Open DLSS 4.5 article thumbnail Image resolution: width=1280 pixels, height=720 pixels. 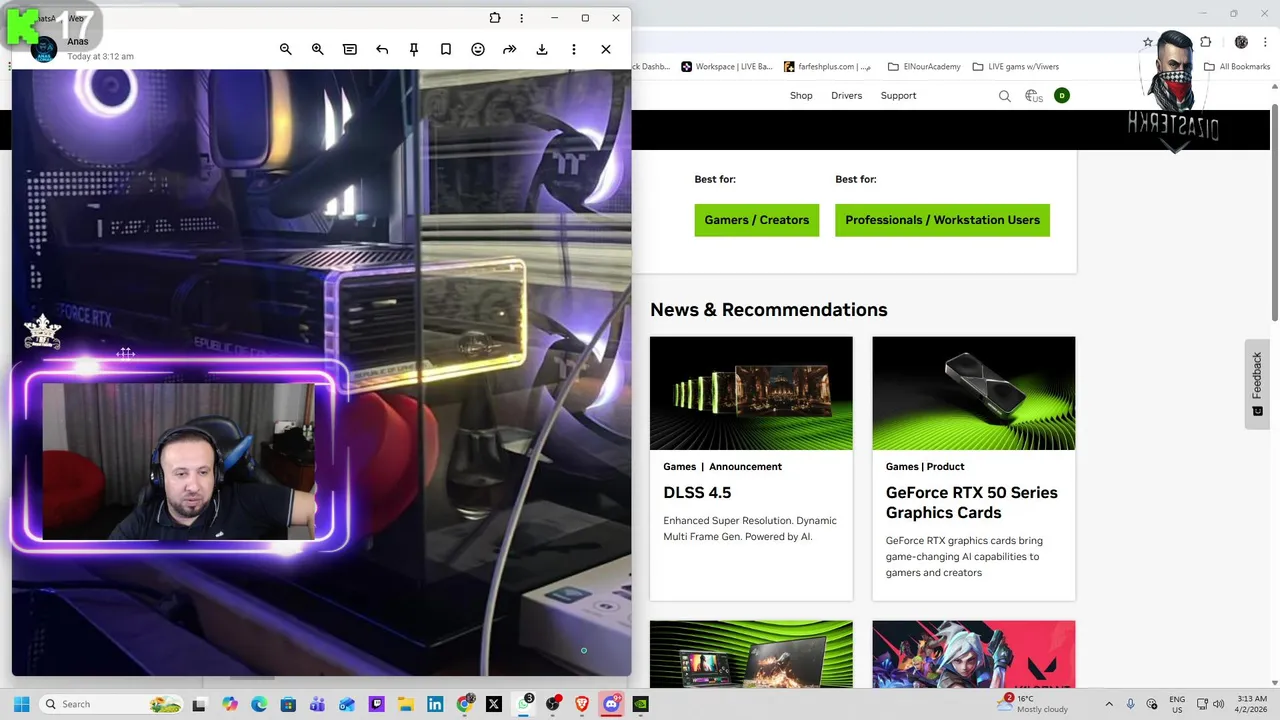tap(751, 393)
